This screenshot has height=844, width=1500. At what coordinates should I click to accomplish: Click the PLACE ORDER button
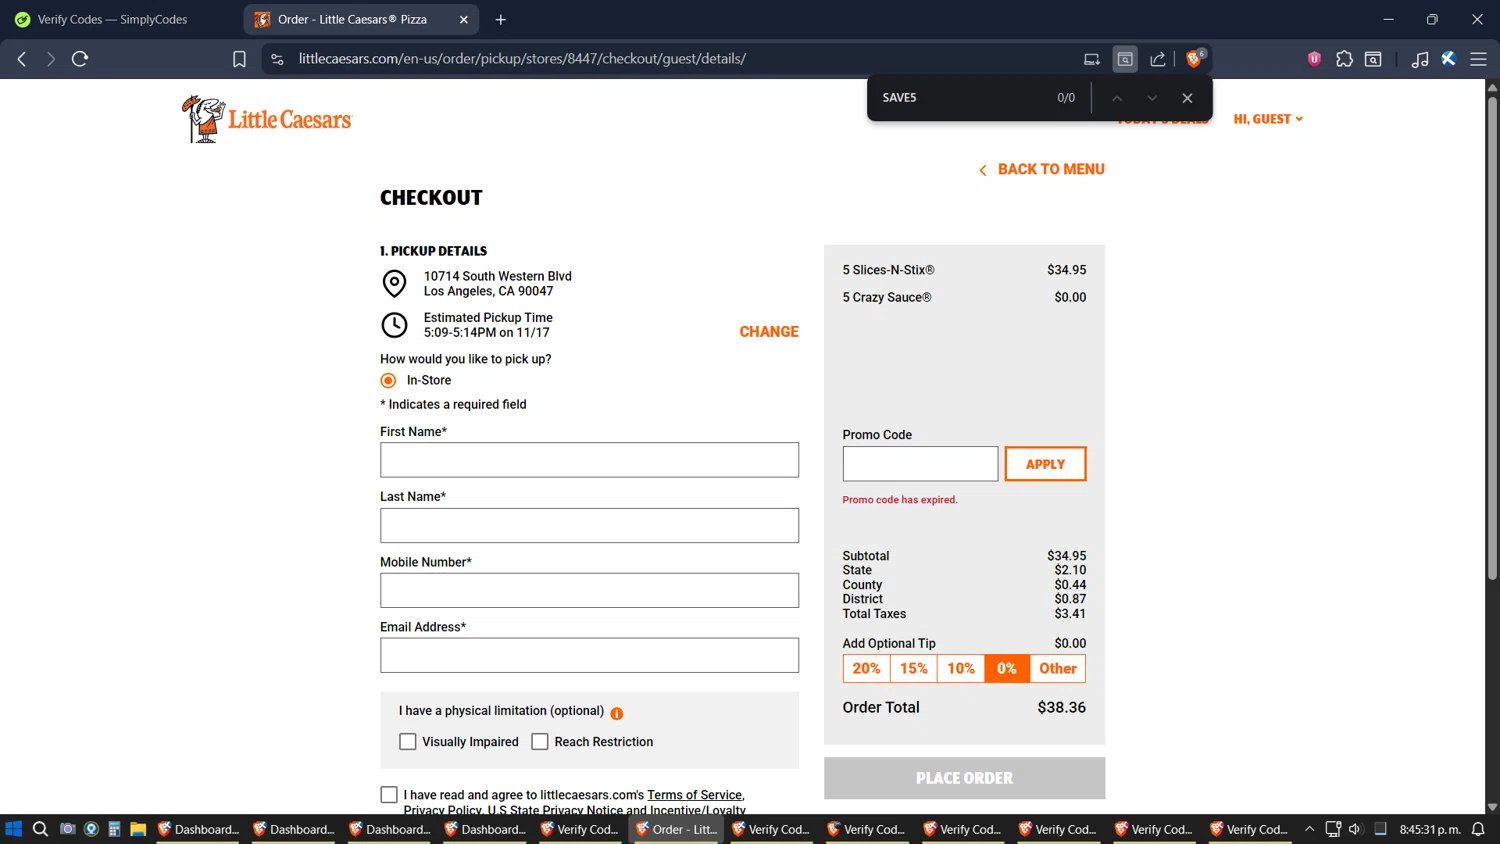[964, 778]
